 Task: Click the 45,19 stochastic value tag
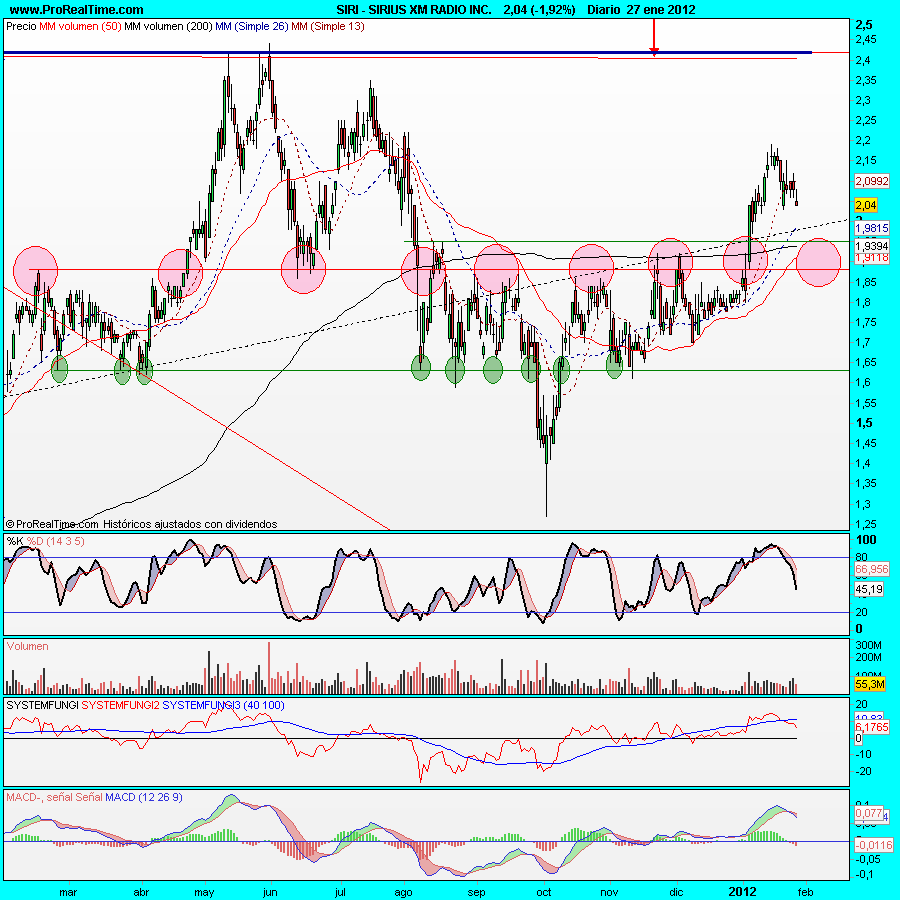[869, 589]
